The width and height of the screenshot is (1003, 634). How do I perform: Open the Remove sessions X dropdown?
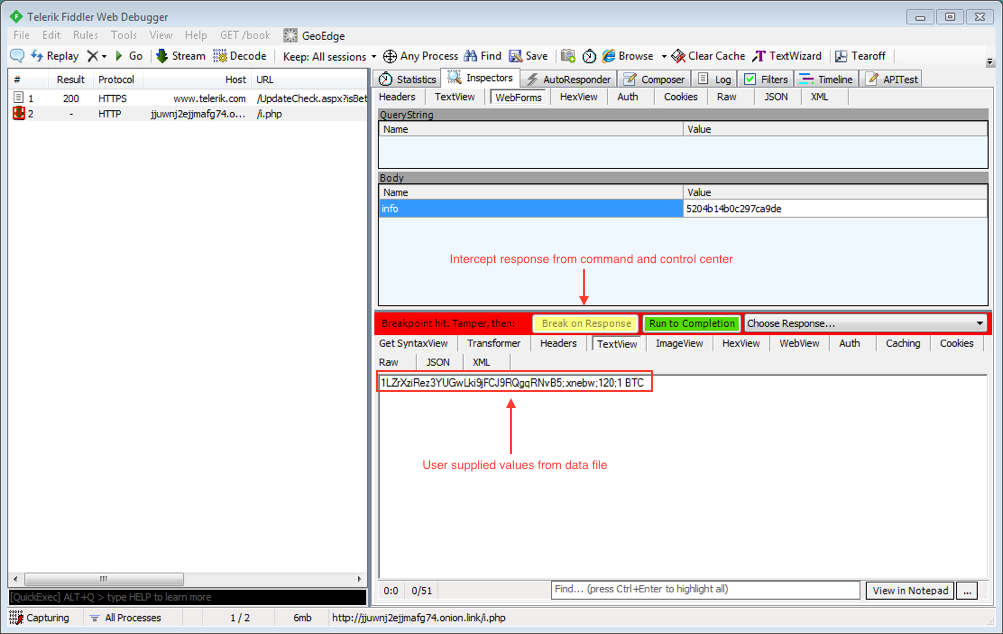pyautogui.click(x=97, y=56)
